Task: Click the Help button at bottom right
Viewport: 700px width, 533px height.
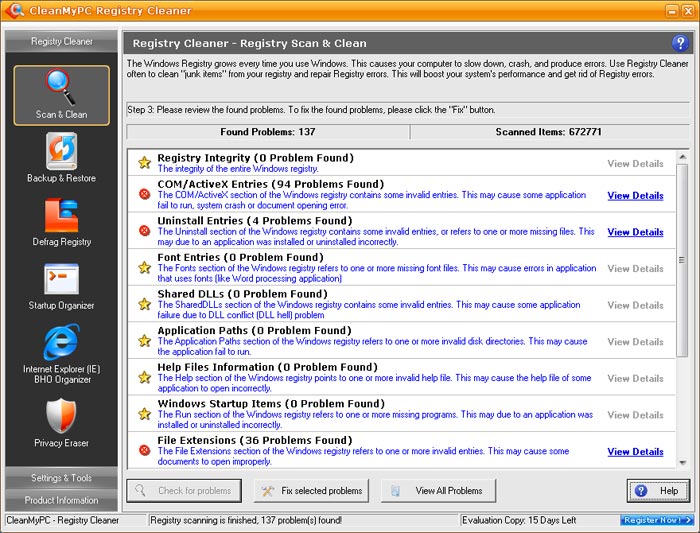Action: pos(658,491)
